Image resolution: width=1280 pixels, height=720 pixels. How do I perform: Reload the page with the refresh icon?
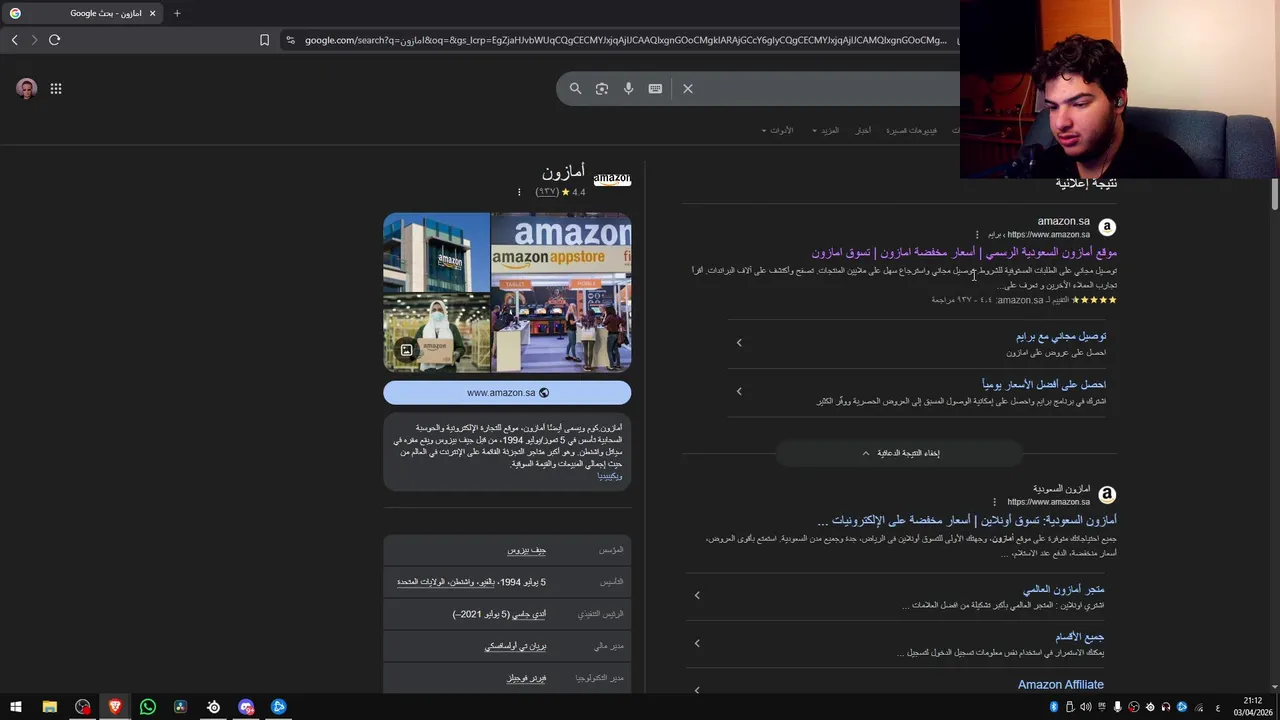54,40
